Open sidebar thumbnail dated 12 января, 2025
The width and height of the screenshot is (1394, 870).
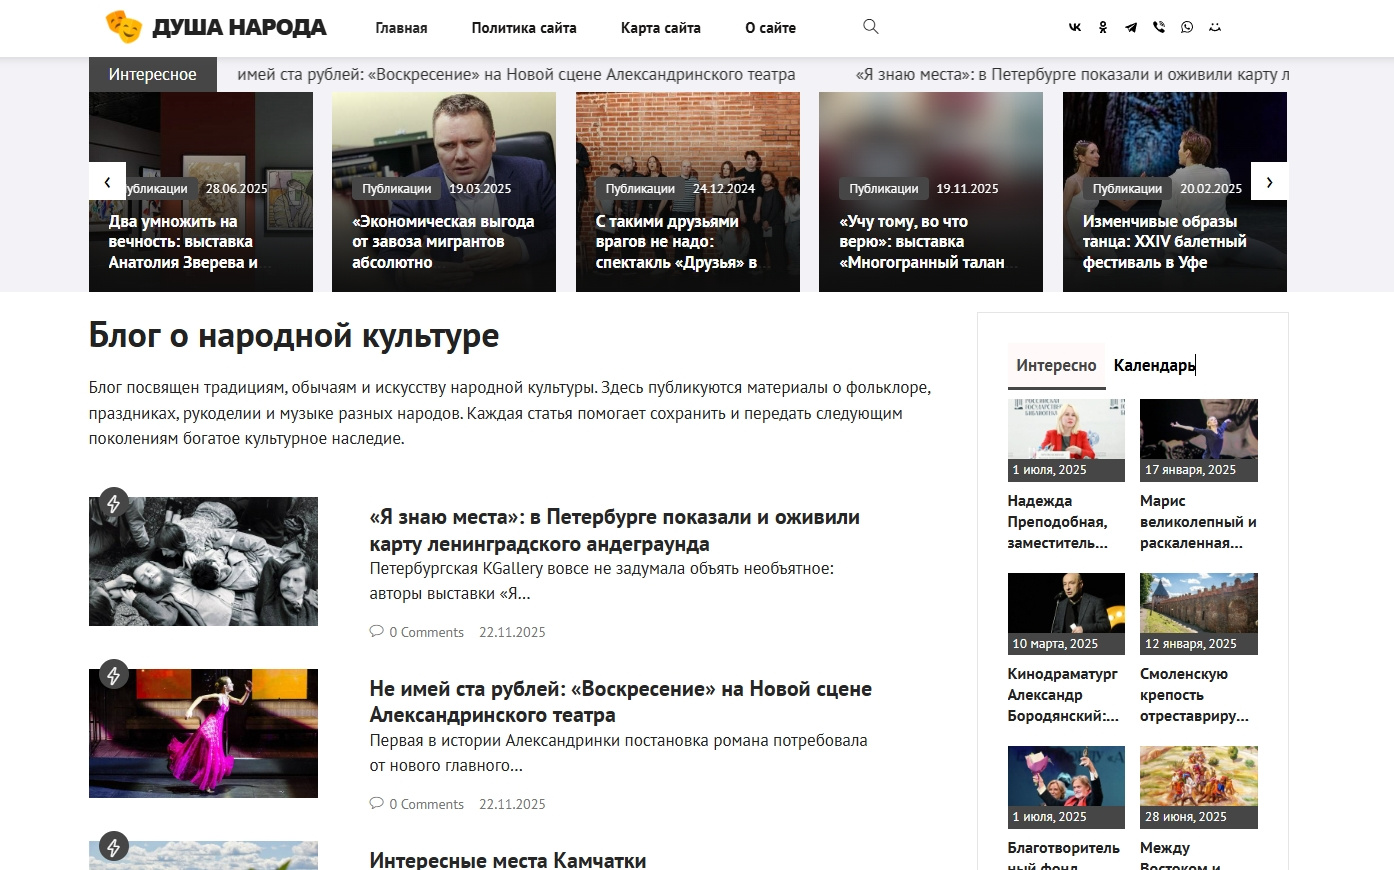(x=1199, y=614)
